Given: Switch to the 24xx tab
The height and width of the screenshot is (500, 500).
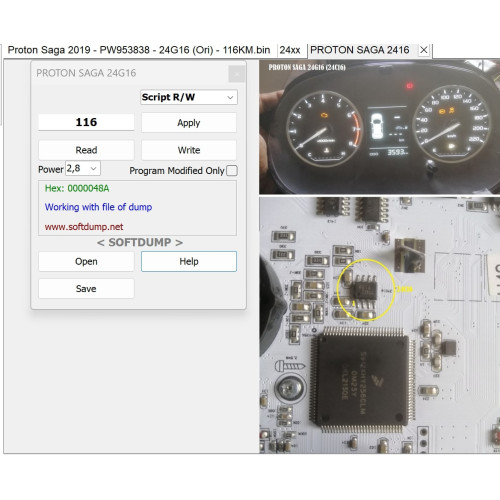Looking at the screenshot, I should coord(289,50).
